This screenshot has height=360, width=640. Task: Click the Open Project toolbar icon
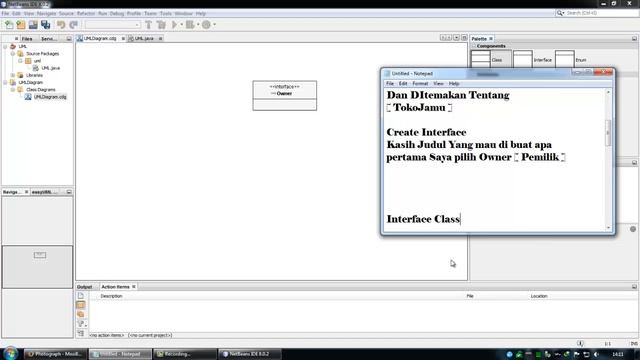click(x=33, y=25)
